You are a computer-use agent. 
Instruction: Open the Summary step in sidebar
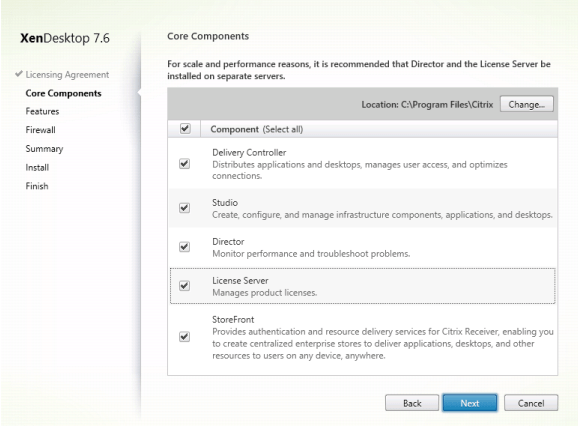[44, 149]
